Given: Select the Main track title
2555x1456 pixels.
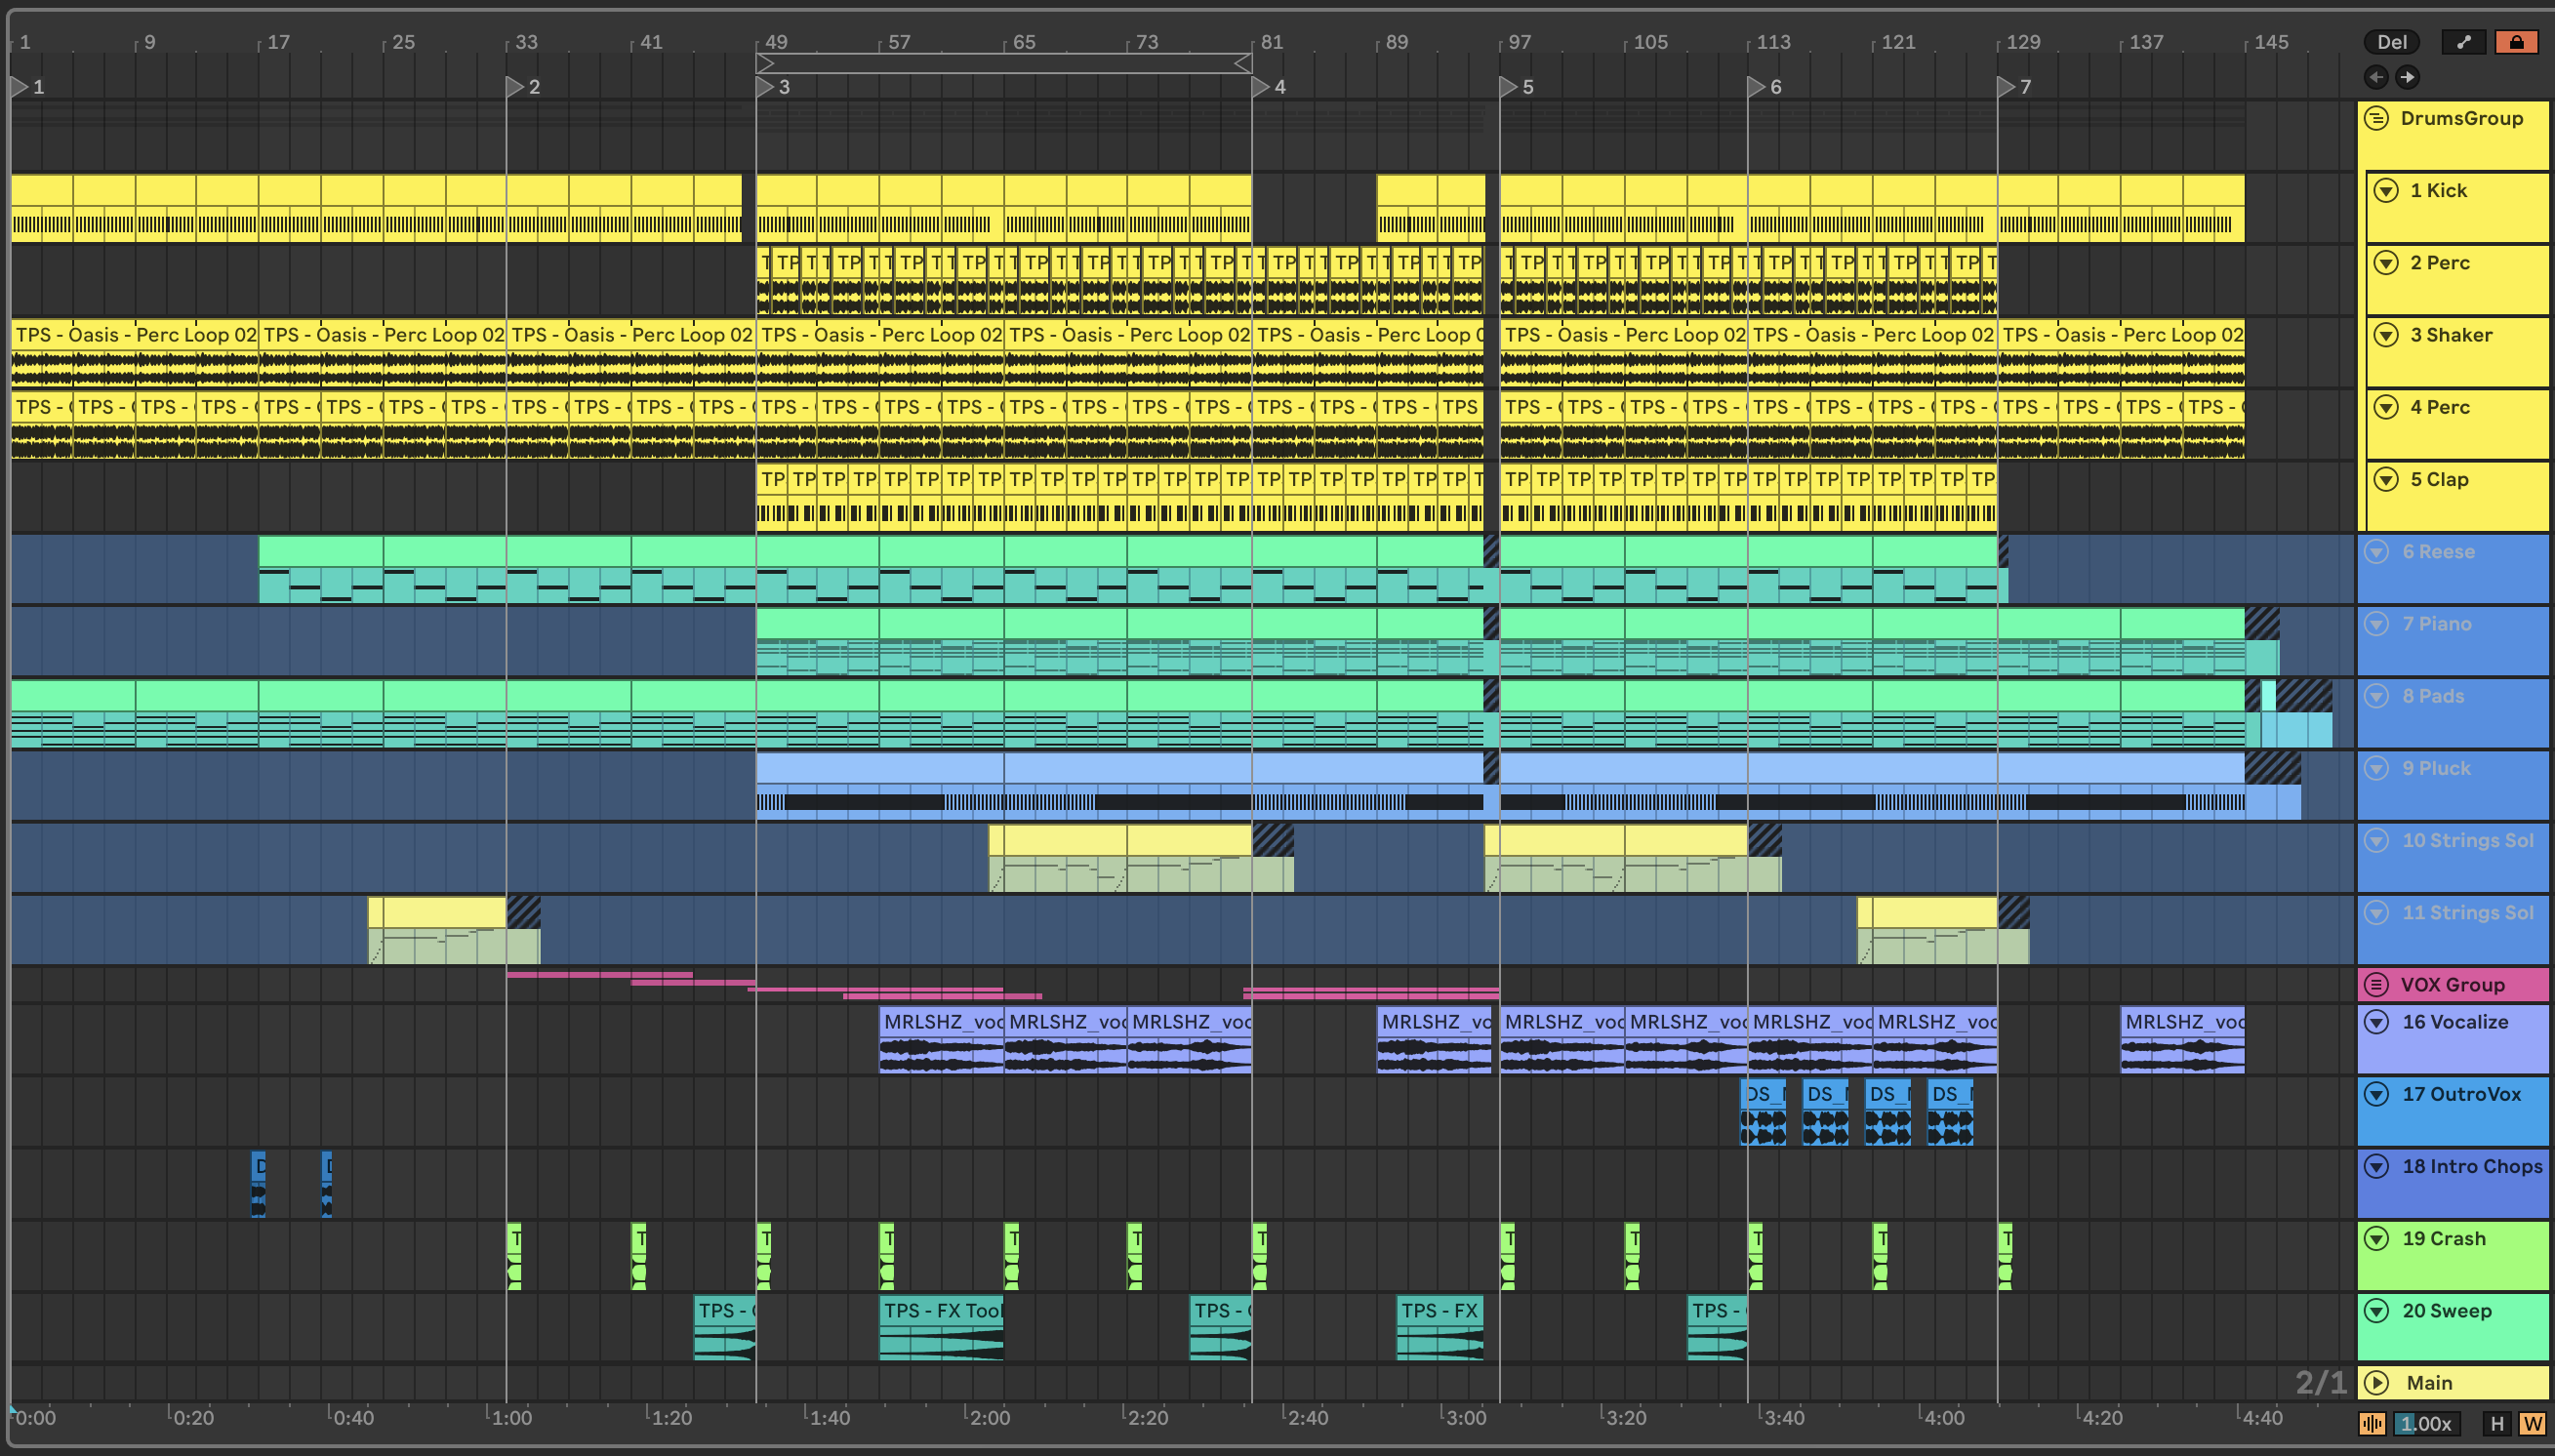Looking at the screenshot, I should click(x=2429, y=1383).
